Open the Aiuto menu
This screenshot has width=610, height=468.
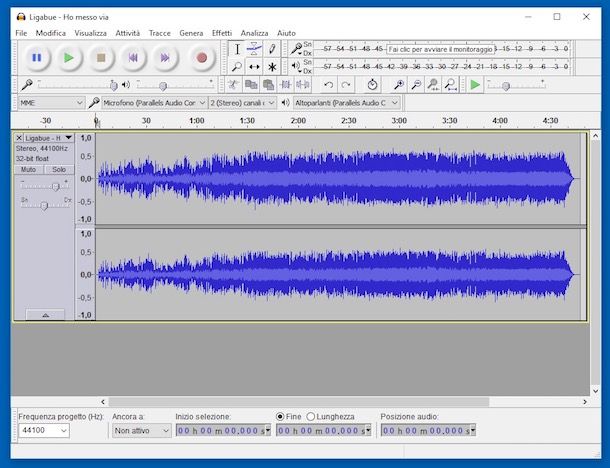286,33
